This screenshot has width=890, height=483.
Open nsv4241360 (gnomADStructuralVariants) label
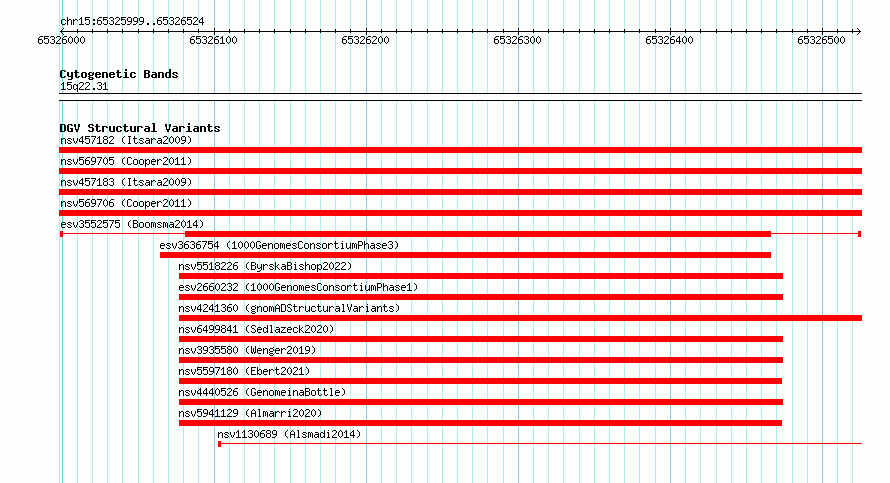[289, 308]
